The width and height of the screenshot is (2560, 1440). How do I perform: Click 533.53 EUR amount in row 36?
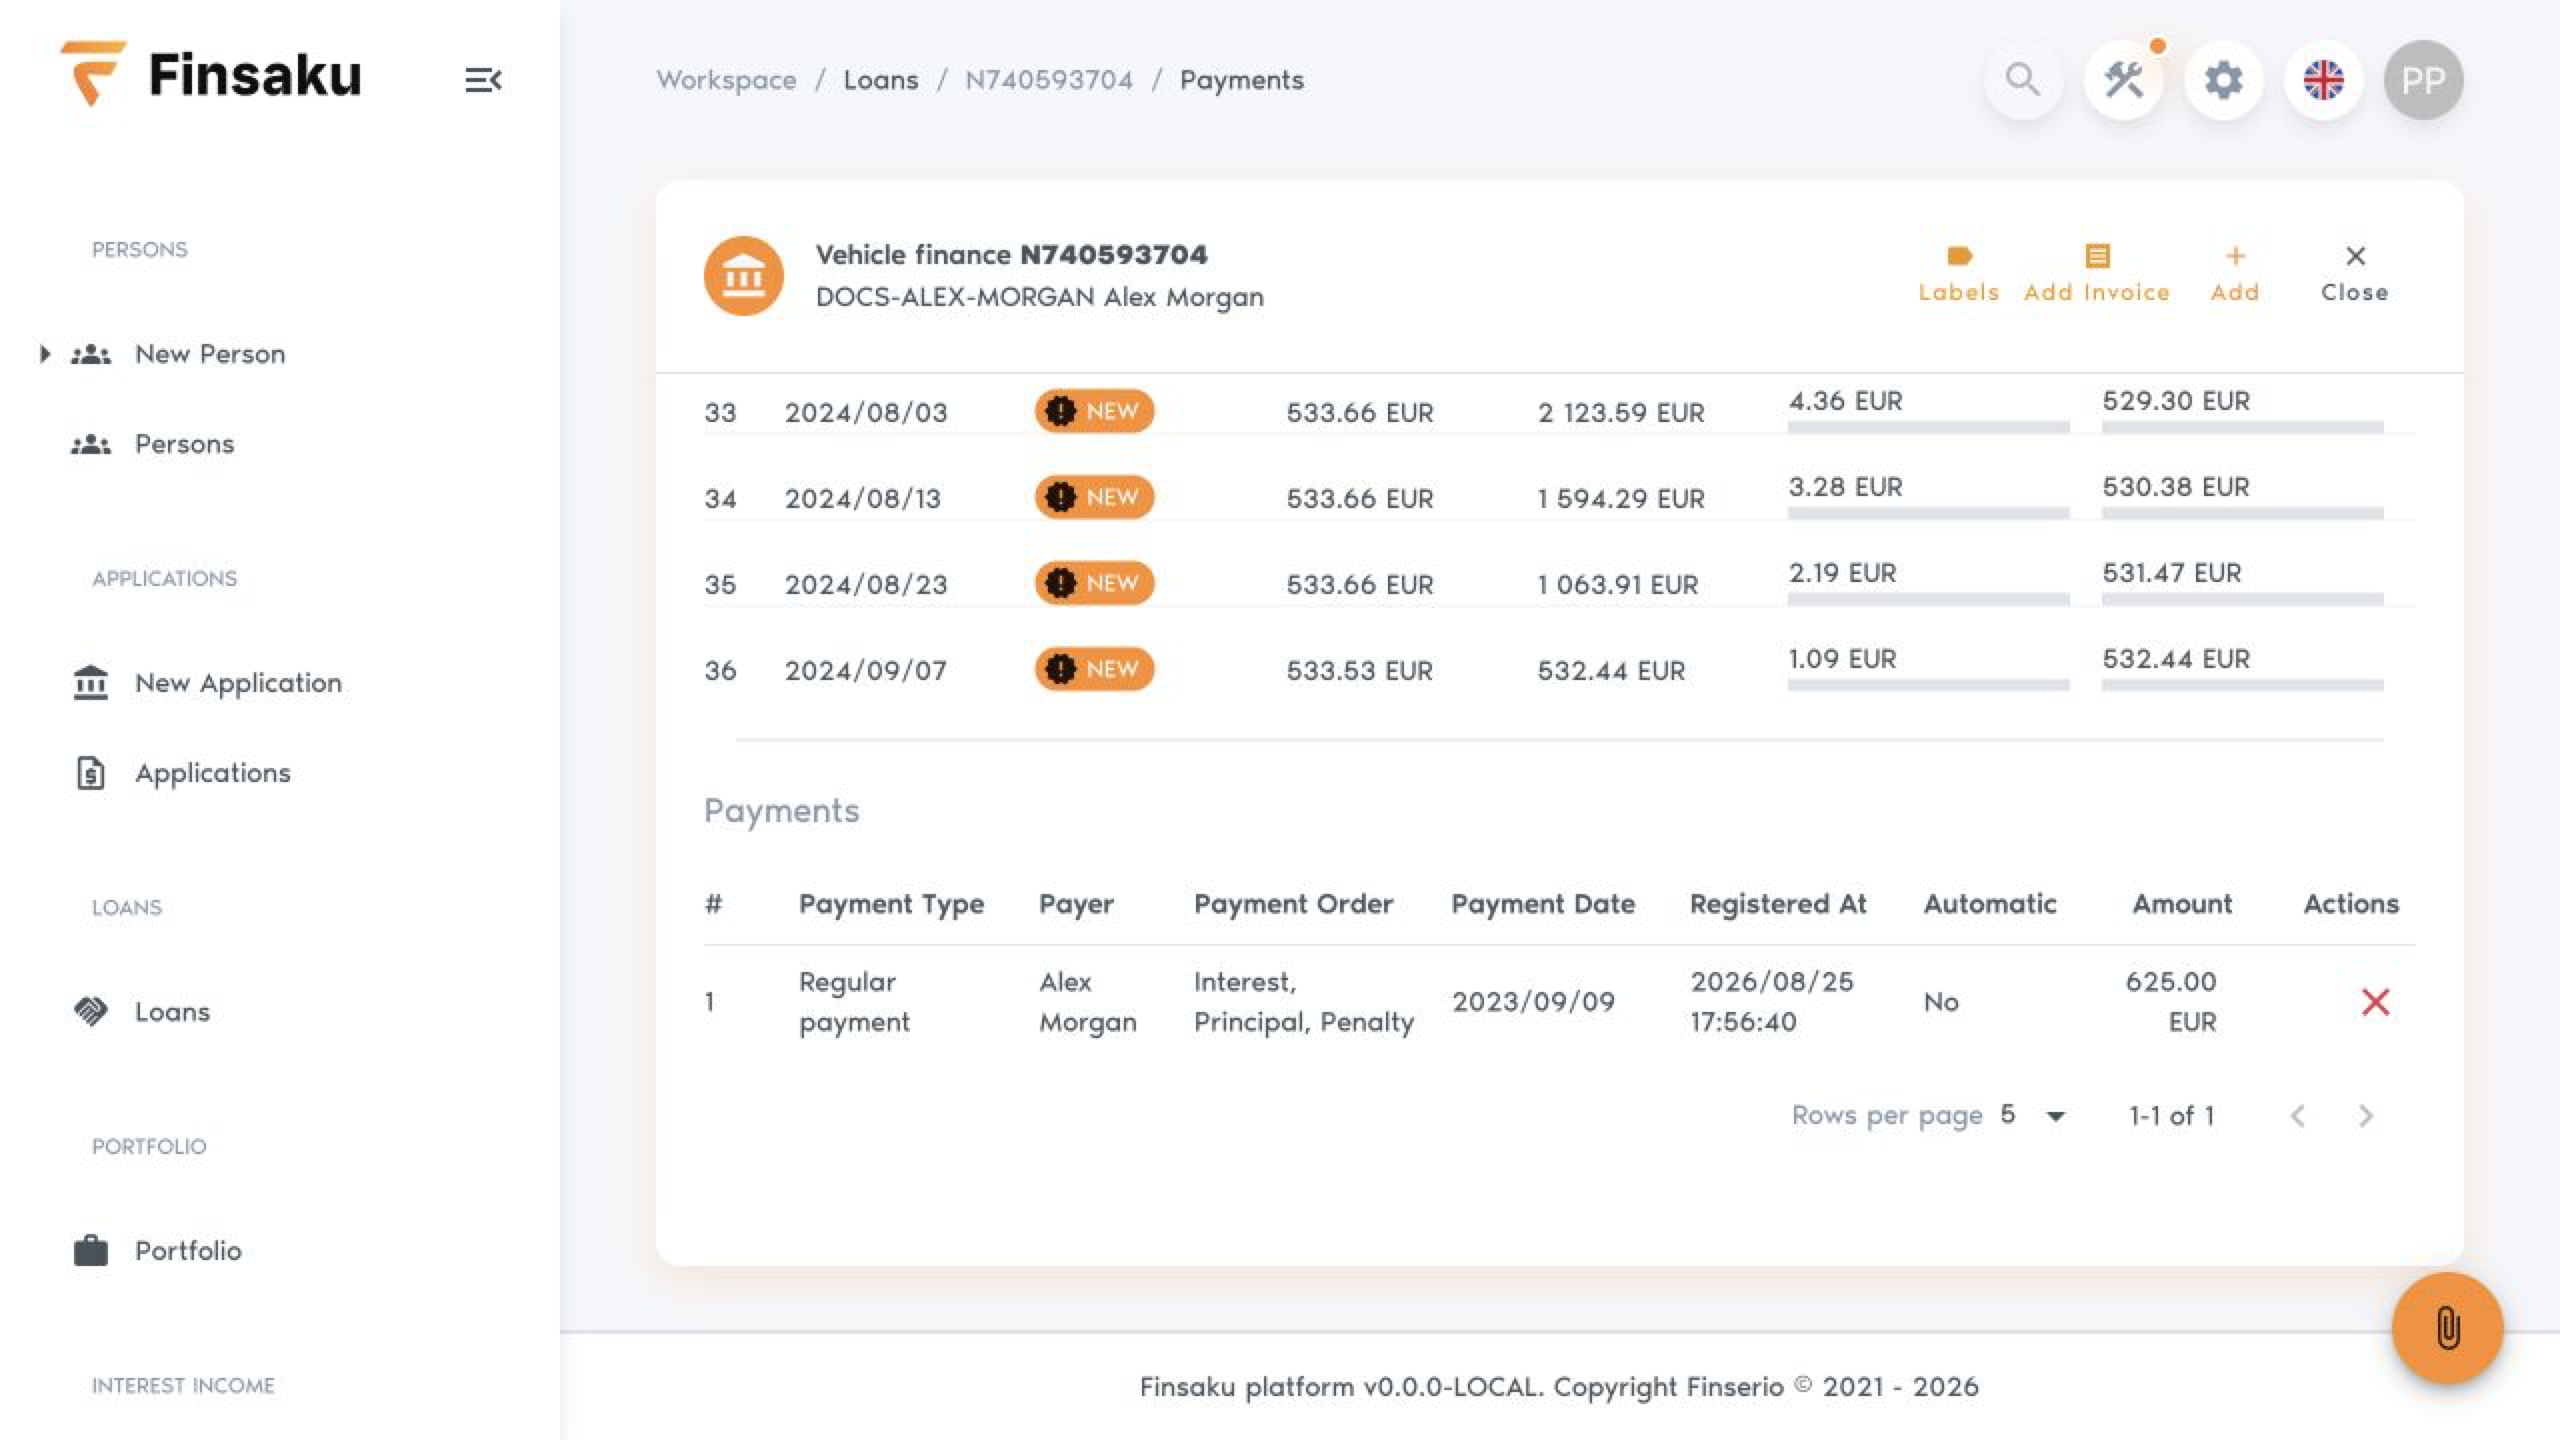1359,670
